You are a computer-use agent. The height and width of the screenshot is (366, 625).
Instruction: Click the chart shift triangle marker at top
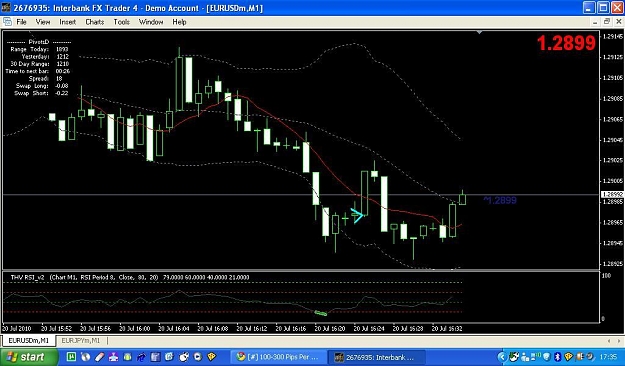[480, 32]
